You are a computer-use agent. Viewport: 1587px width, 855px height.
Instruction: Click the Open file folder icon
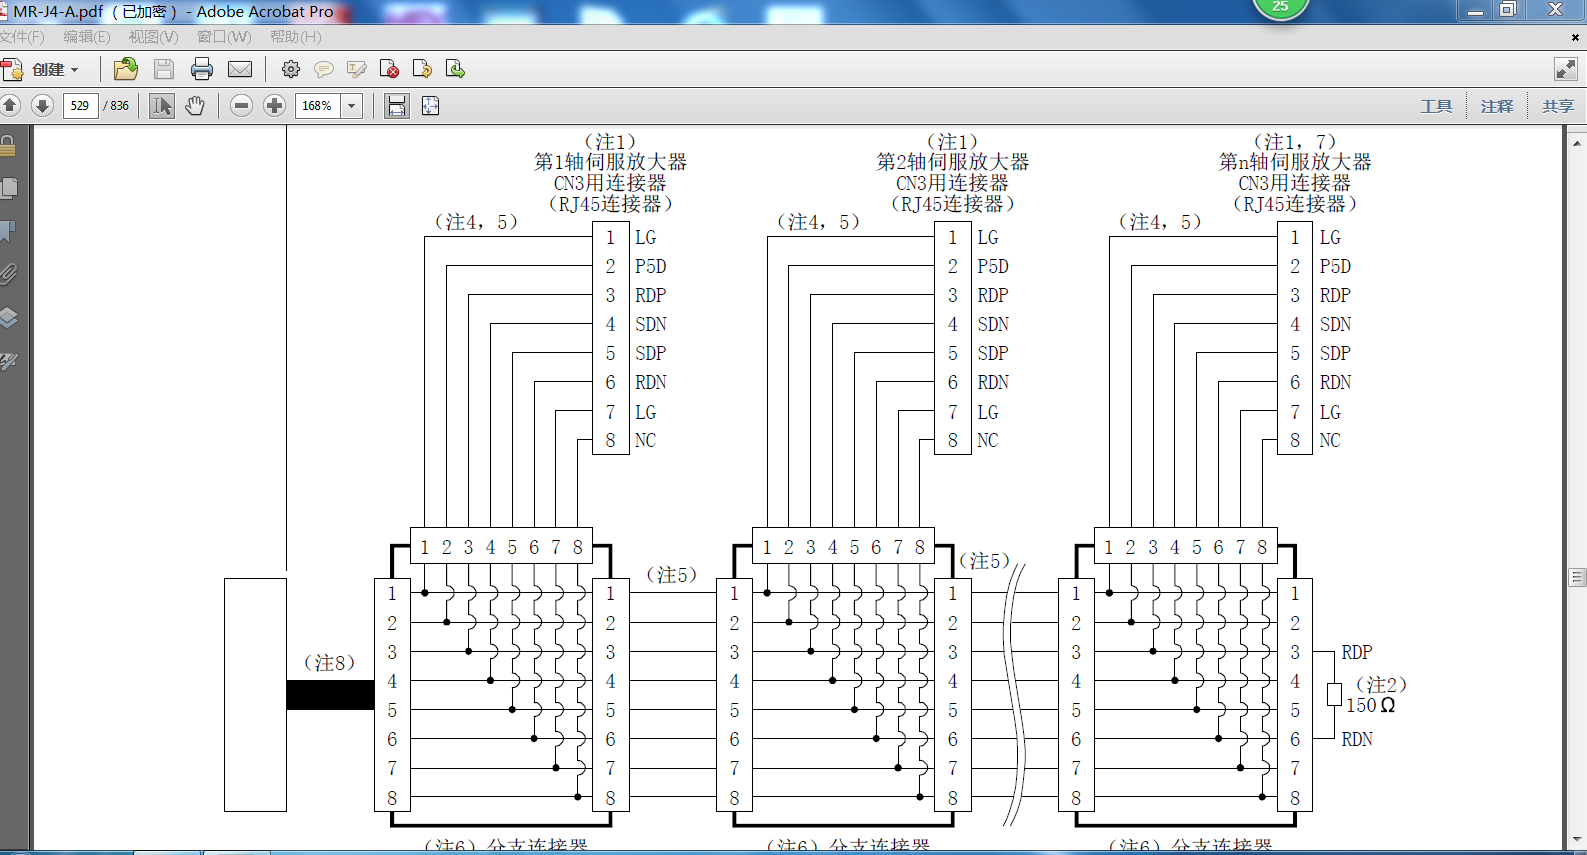click(x=126, y=69)
